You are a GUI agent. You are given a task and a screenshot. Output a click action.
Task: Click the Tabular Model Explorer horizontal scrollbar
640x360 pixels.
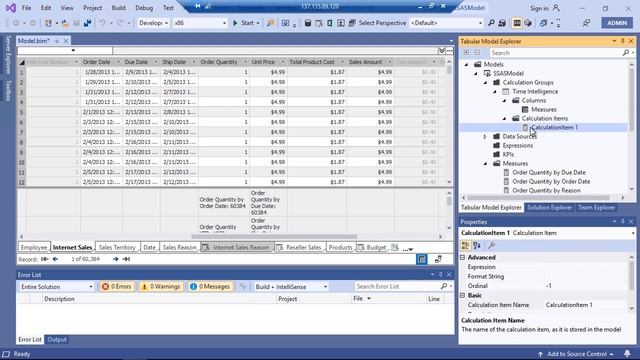(x=538, y=198)
